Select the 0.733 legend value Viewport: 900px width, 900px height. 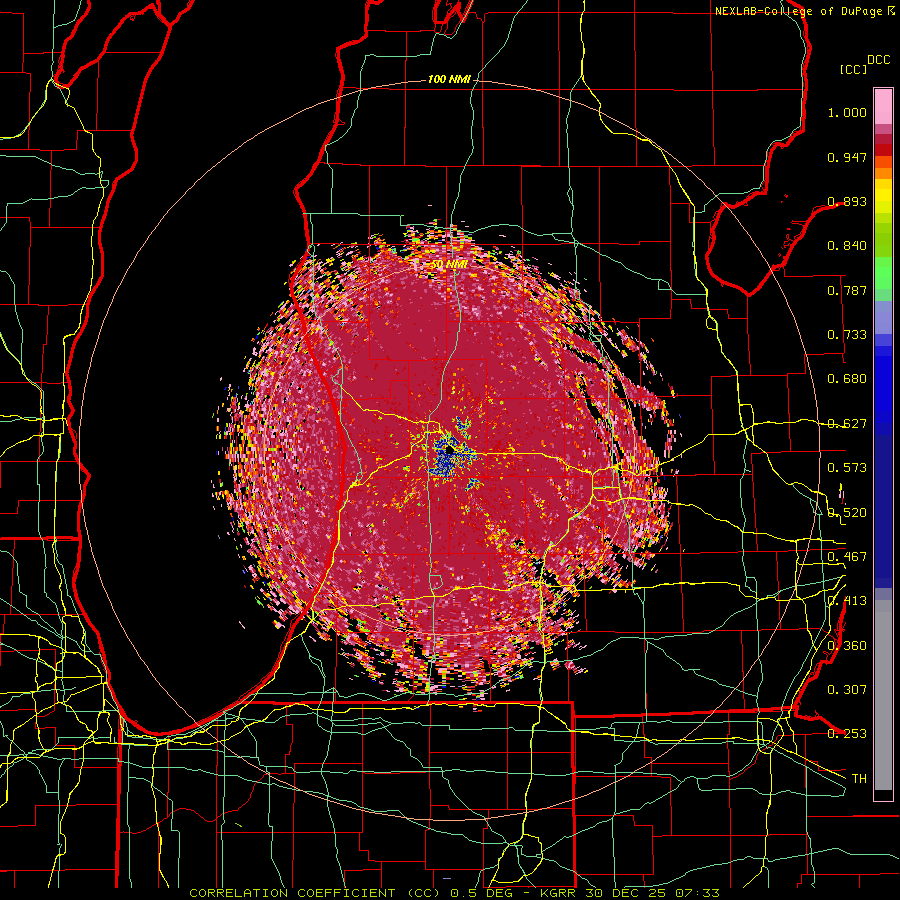pyautogui.click(x=847, y=335)
